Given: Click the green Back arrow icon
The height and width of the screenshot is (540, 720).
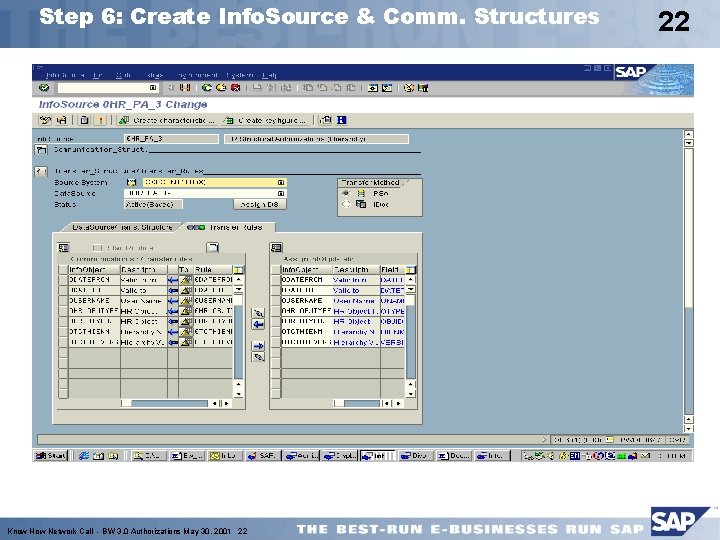Looking at the screenshot, I should (207, 87).
